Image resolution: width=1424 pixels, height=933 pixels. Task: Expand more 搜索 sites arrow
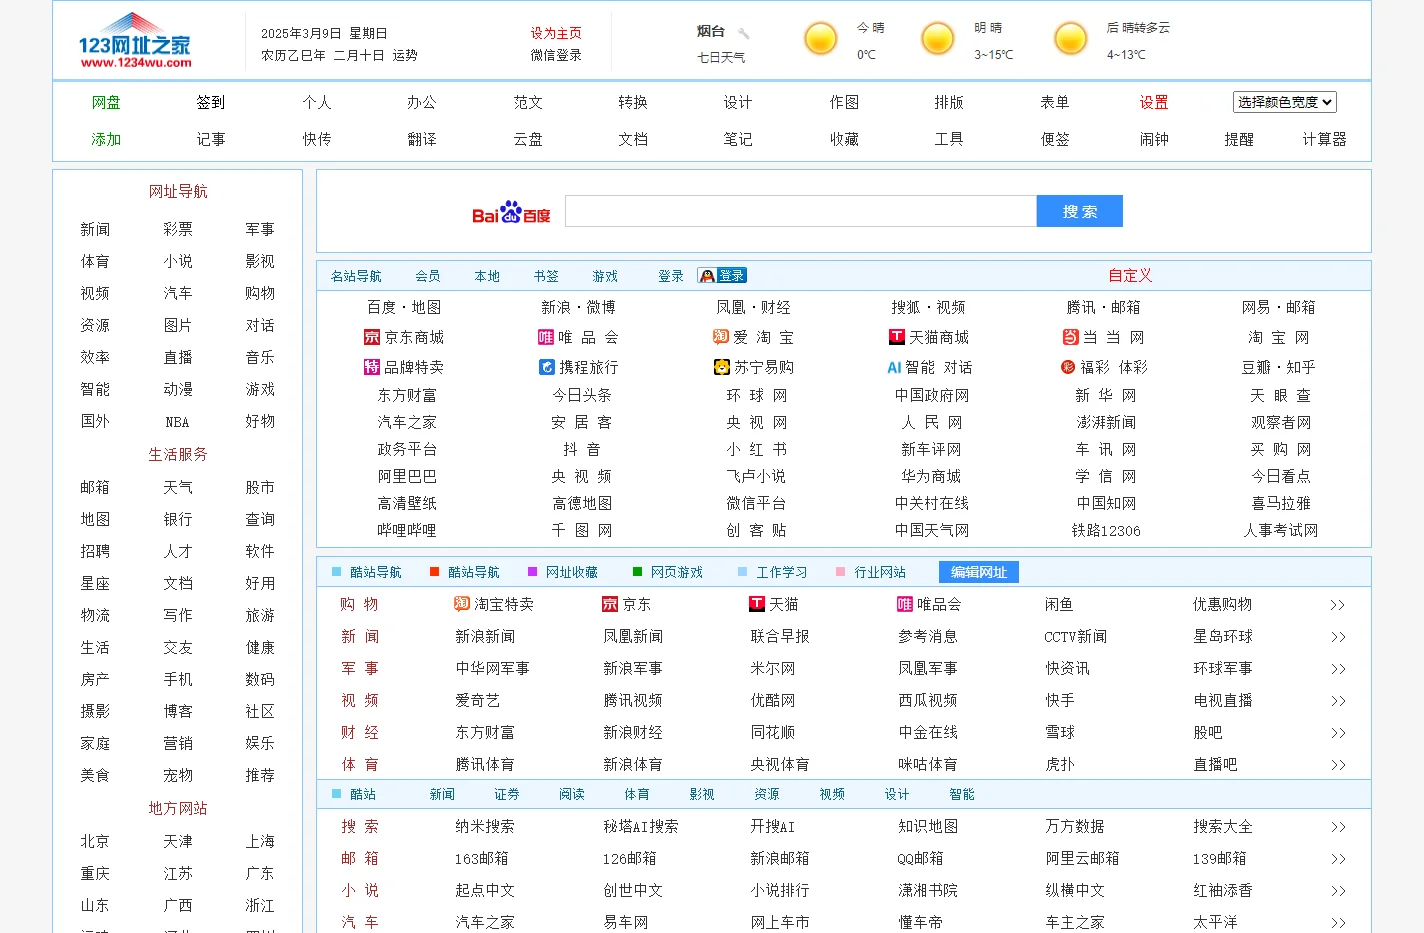point(1338,827)
